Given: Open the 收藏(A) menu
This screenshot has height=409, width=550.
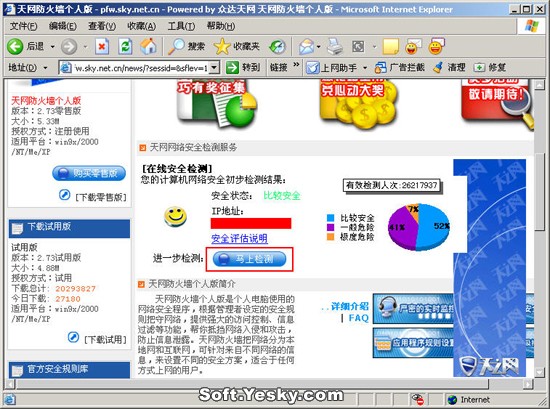Looking at the screenshot, I should tap(141, 26).
